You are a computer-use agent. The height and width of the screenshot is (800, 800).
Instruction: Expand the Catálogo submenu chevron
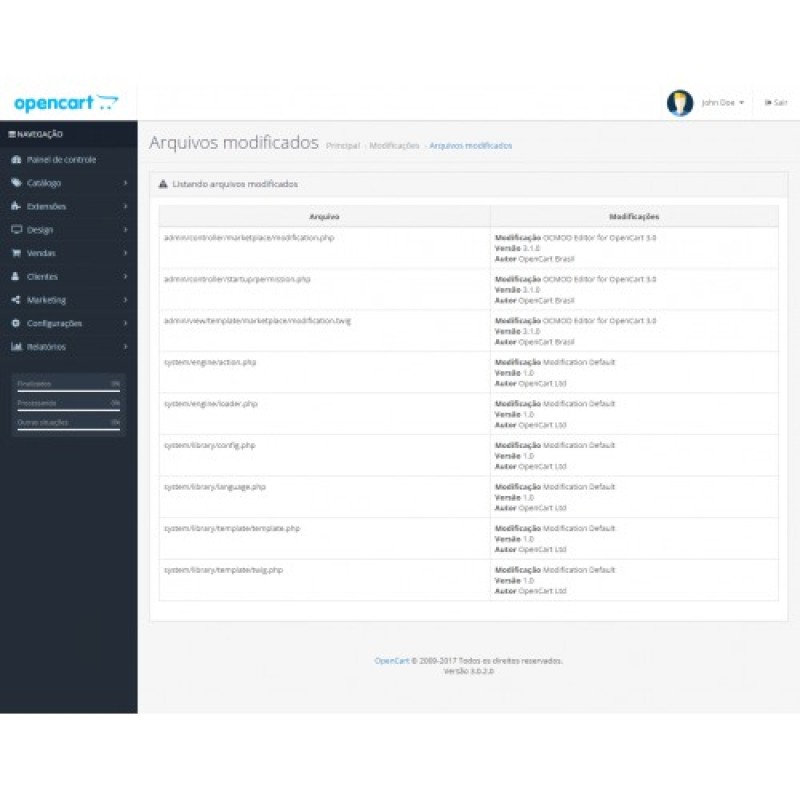click(124, 183)
